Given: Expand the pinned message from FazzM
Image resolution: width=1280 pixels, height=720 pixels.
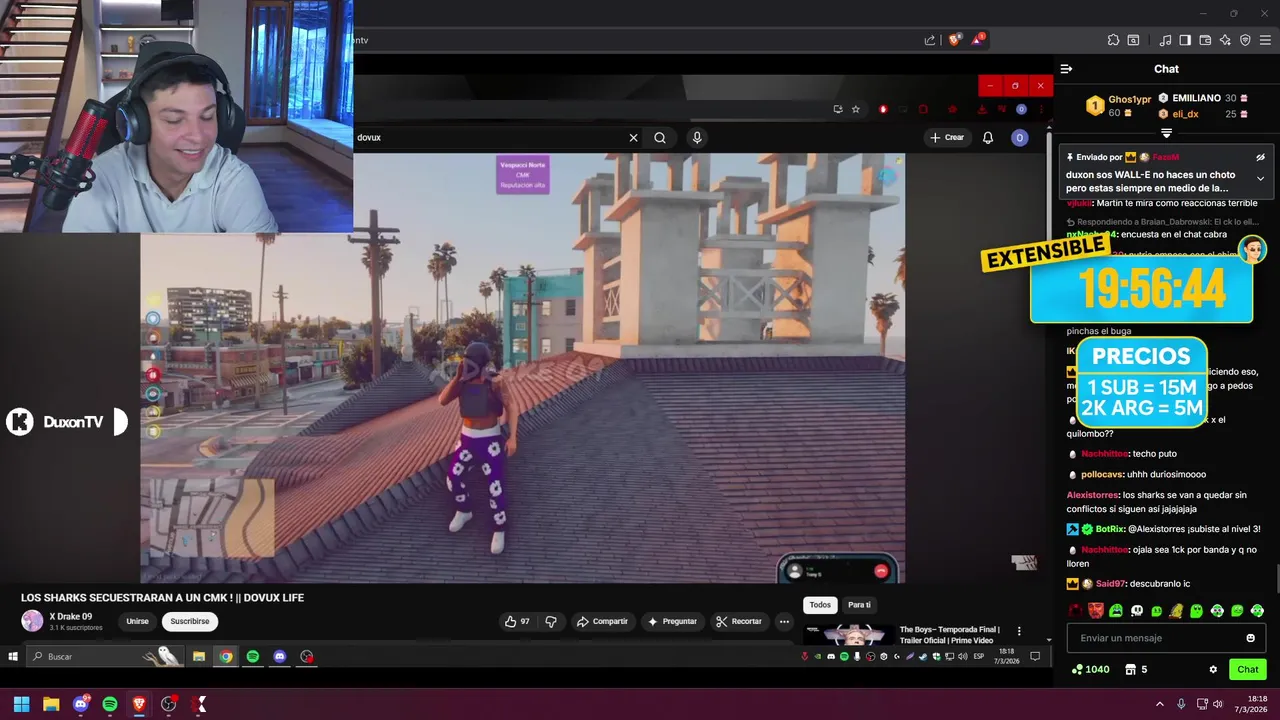Looking at the screenshot, I should [1260, 178].
